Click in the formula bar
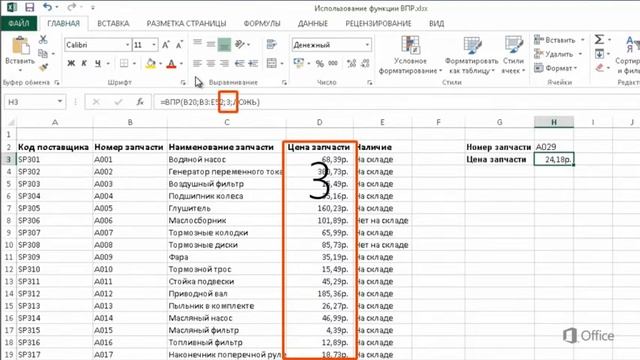Viewport: 640px width, 360px height. click(x=396, y=102)
